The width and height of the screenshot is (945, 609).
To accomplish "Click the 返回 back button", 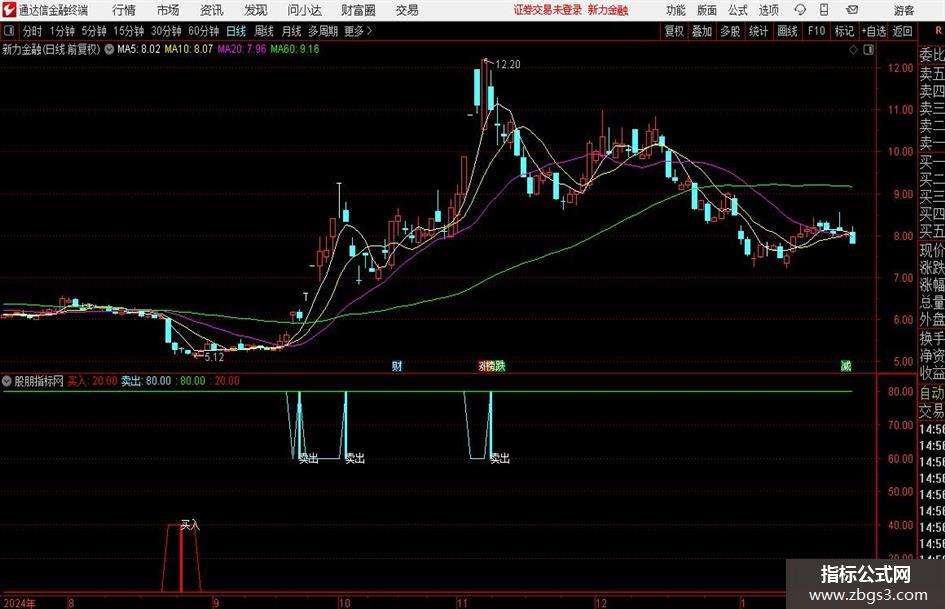I will click(902, 31).
